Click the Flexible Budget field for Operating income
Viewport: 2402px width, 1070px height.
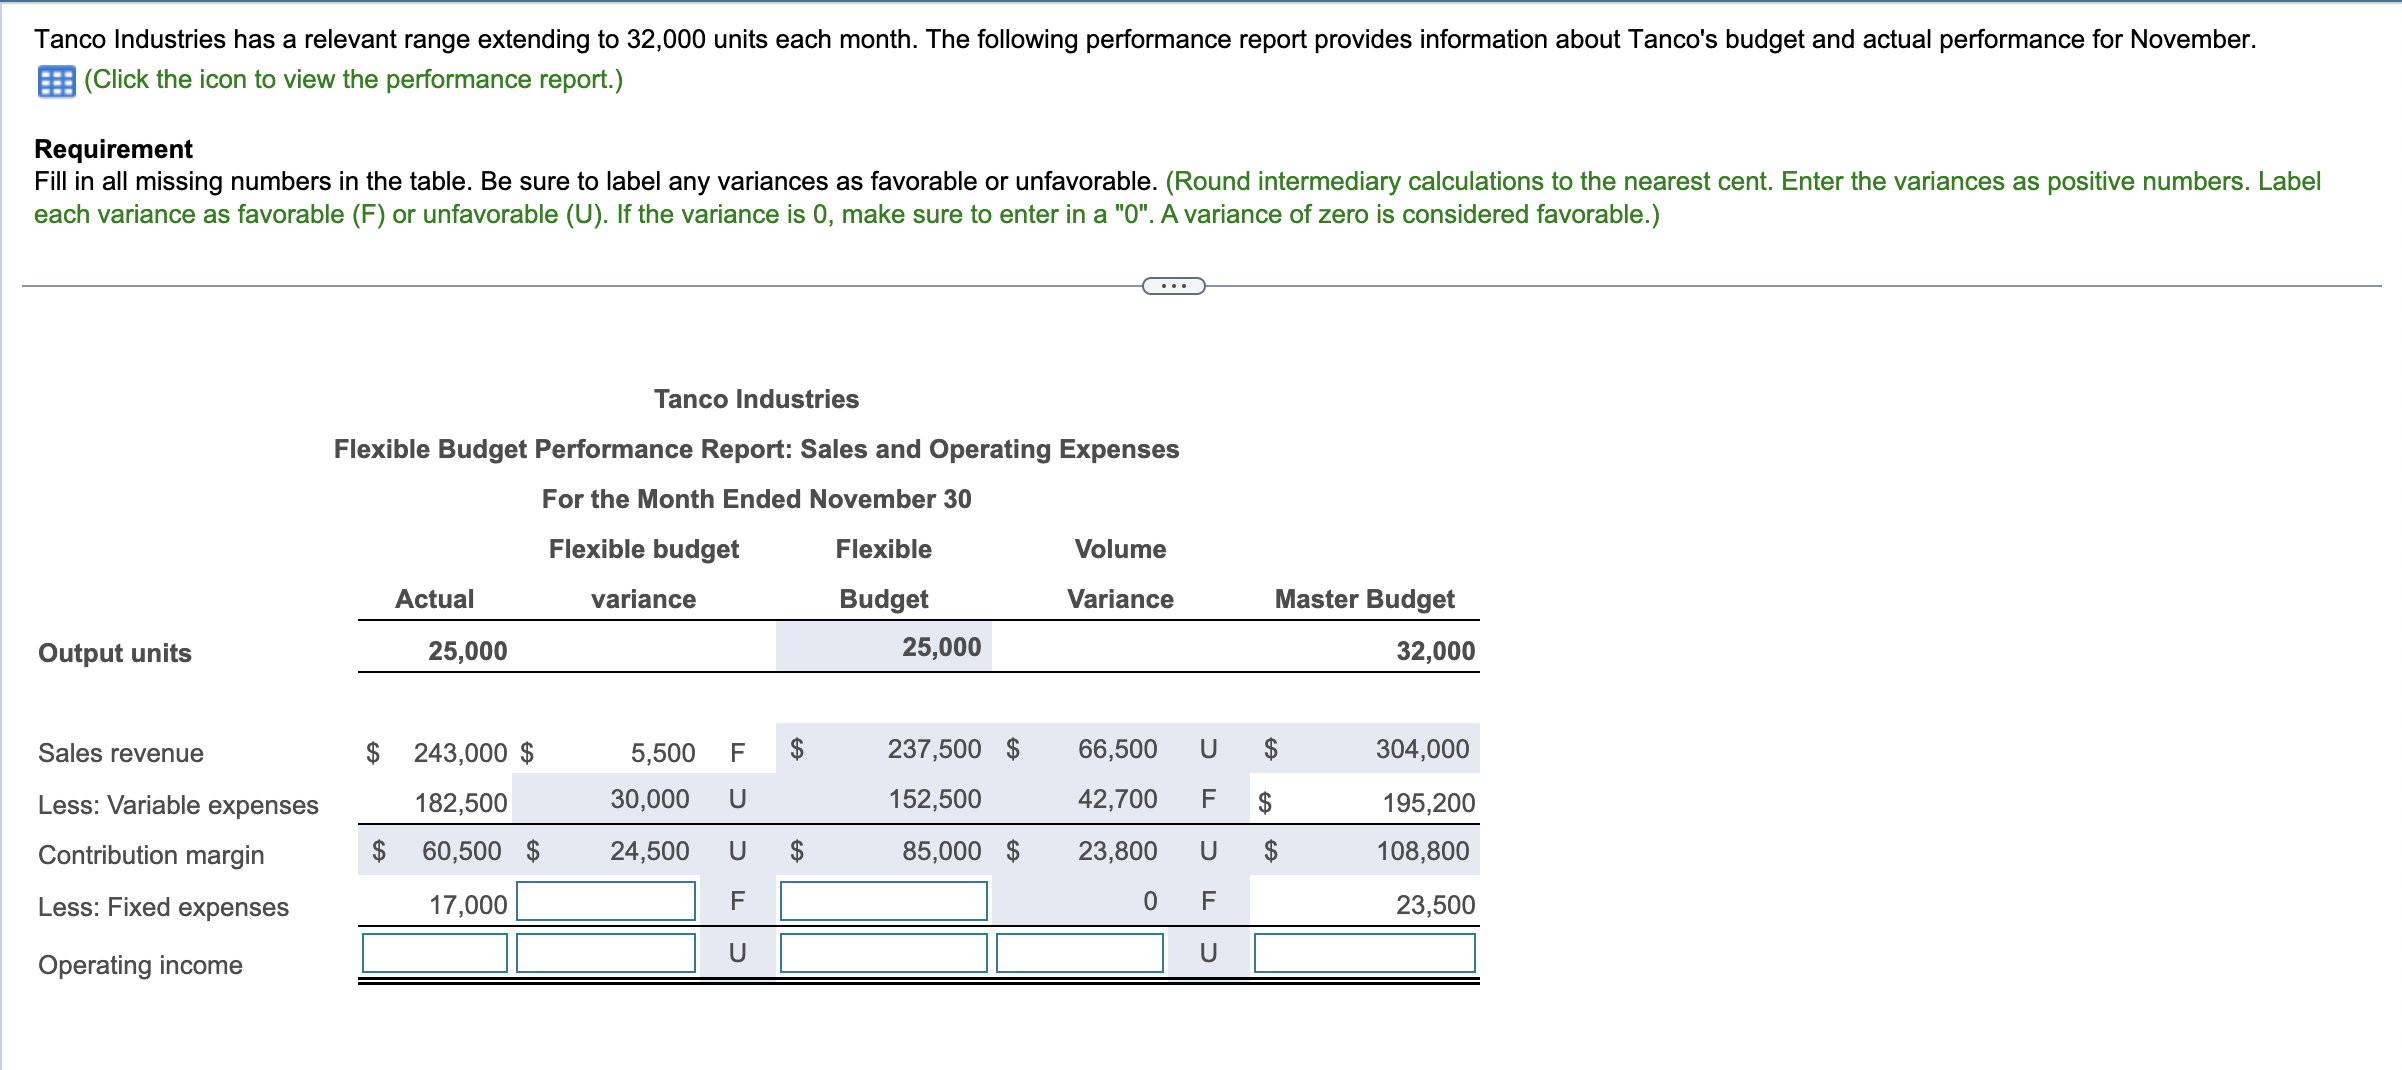click(883, 953)
